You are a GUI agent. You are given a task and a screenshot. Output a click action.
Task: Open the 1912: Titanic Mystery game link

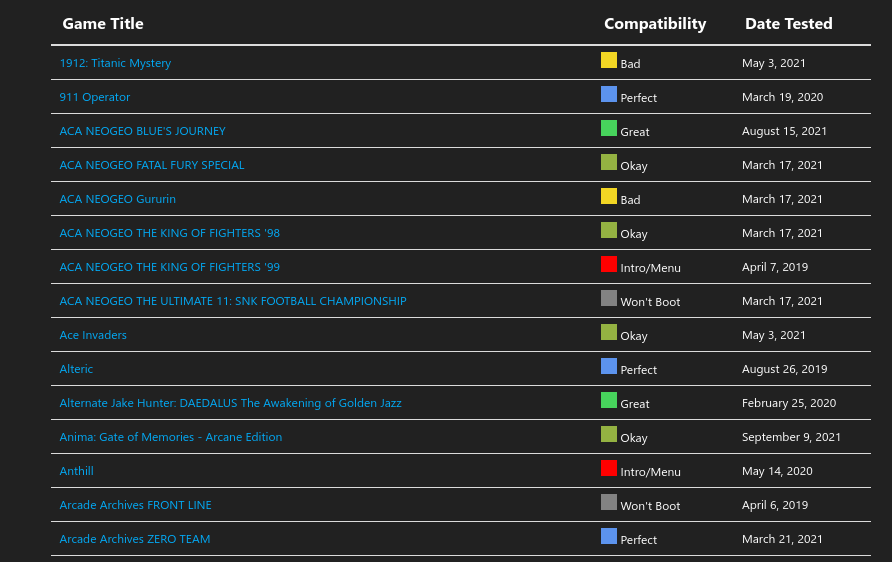pos(115,63)
